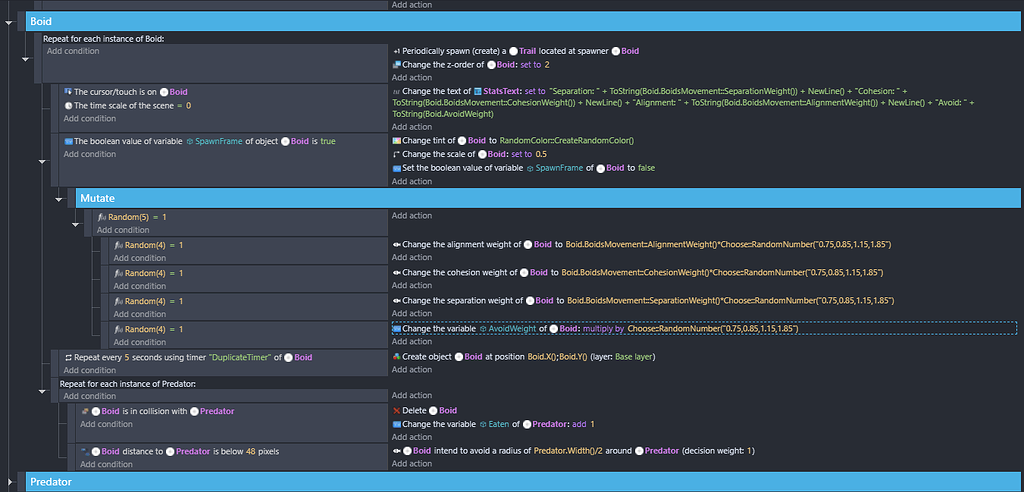1024x492 pixels.
Task: Click the distance condition icon before Boid
Action: [85, 451]
